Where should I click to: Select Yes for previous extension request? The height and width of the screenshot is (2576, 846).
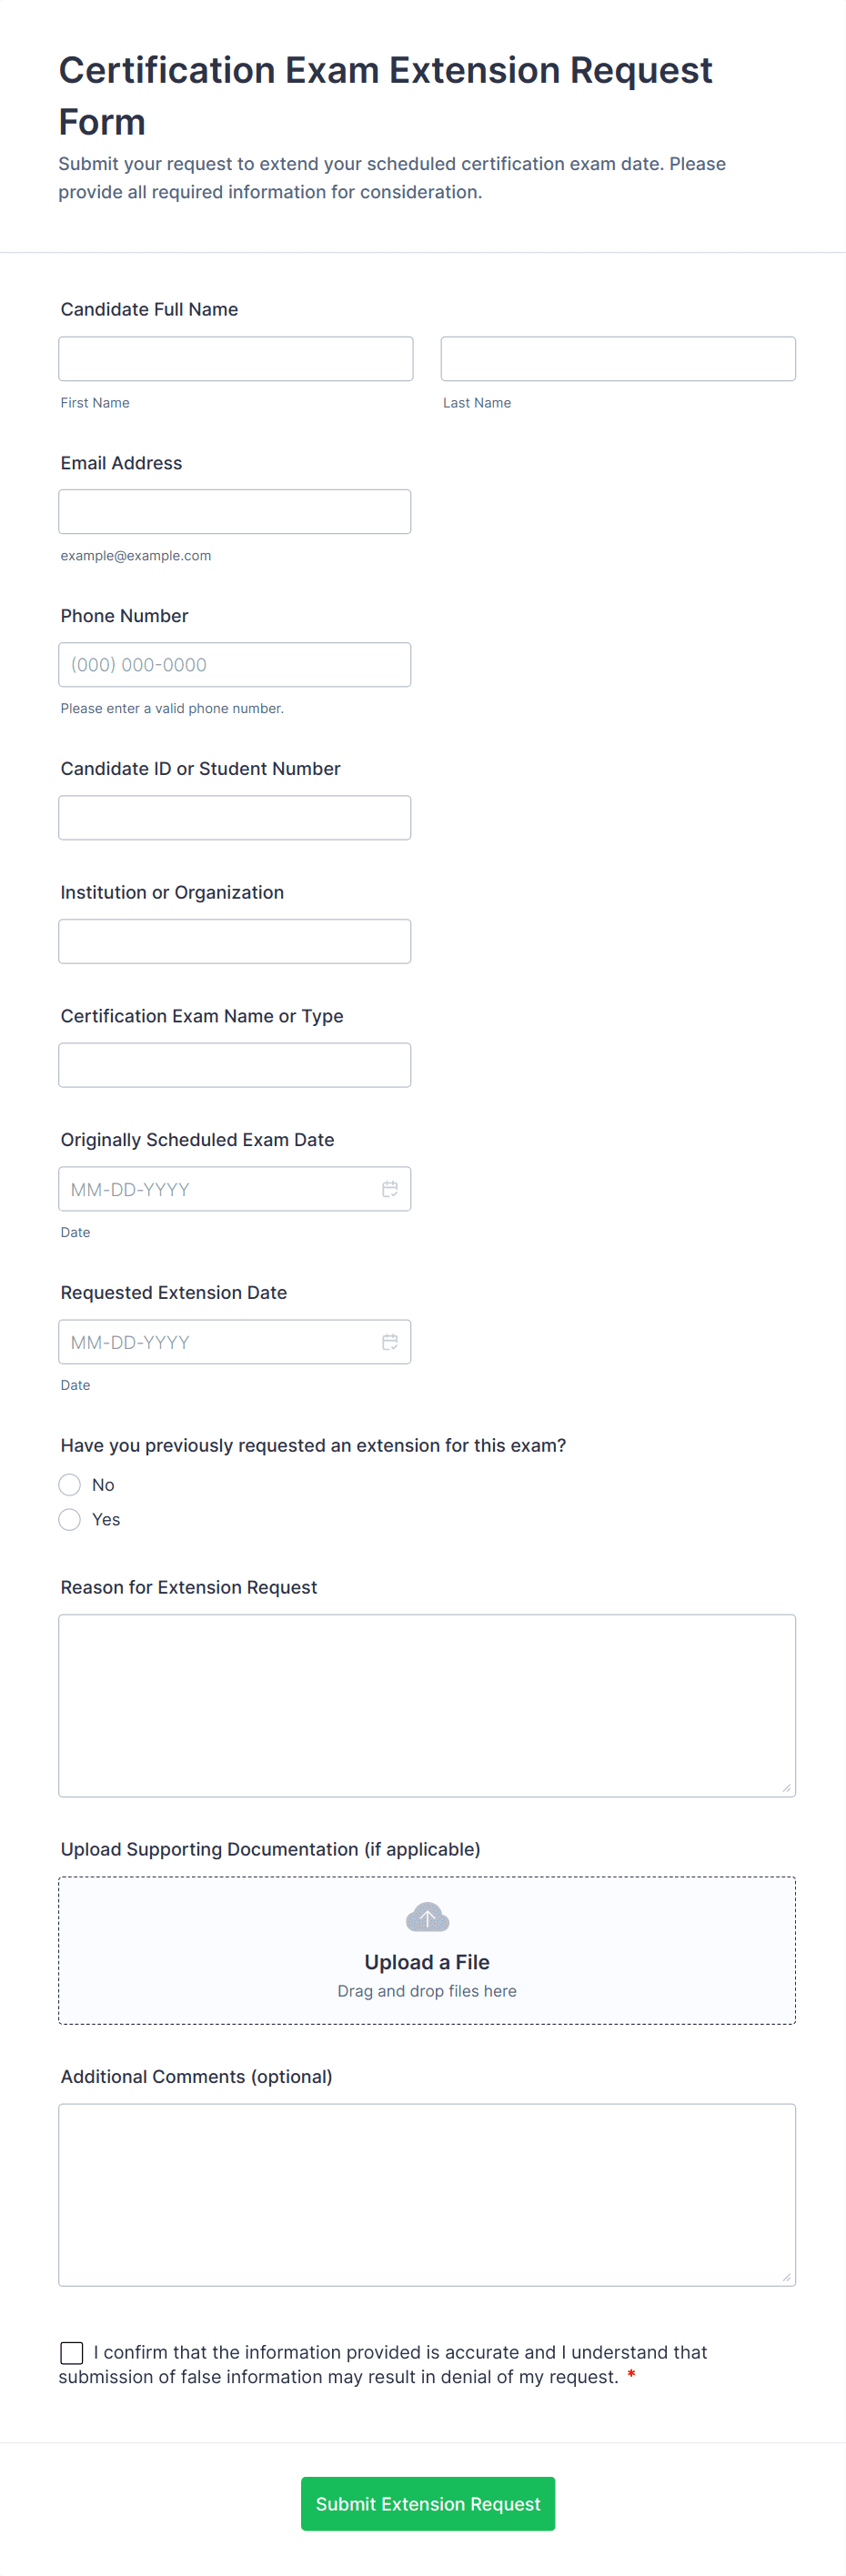click(70, 1520)
